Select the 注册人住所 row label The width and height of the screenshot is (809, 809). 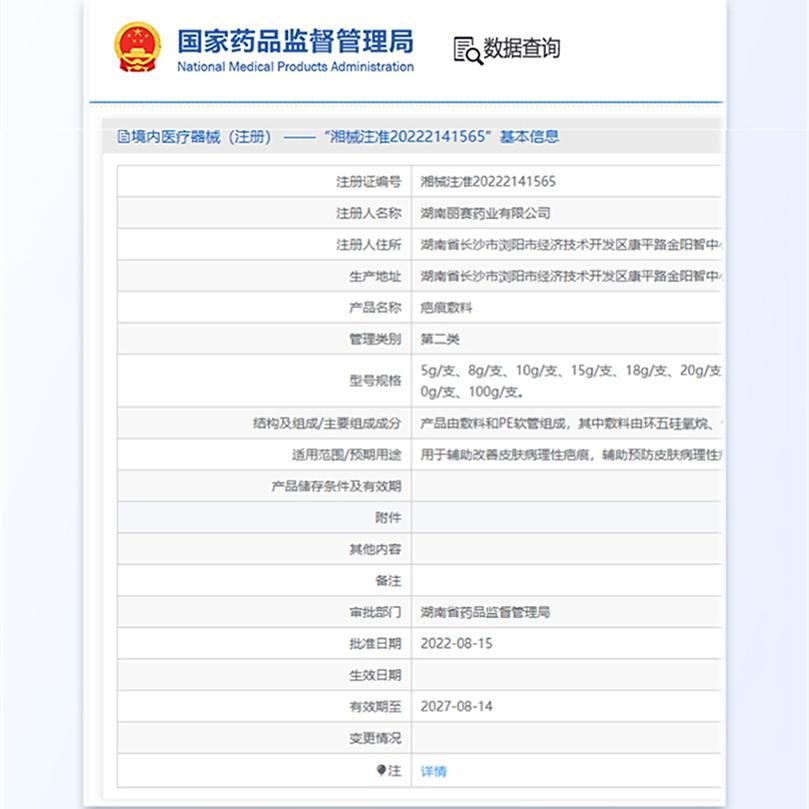point(368,245)
